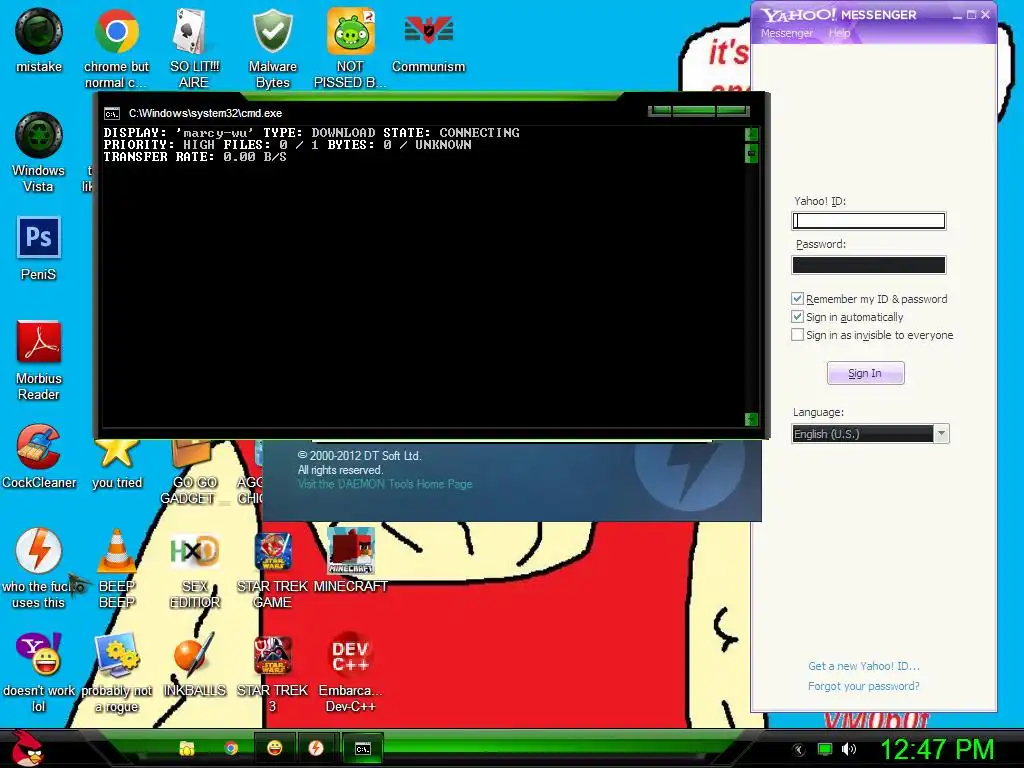1024x768 pixels.
Task: Open the Help menu in Yahoo Messenger
Action: pyautogui.click(x=839, y=33)
